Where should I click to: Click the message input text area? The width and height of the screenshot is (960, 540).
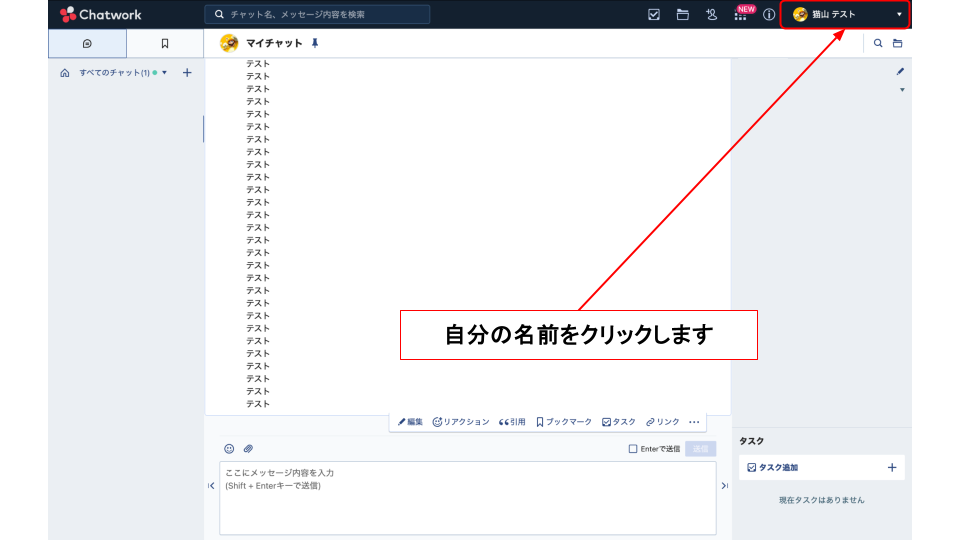(467, 498)
